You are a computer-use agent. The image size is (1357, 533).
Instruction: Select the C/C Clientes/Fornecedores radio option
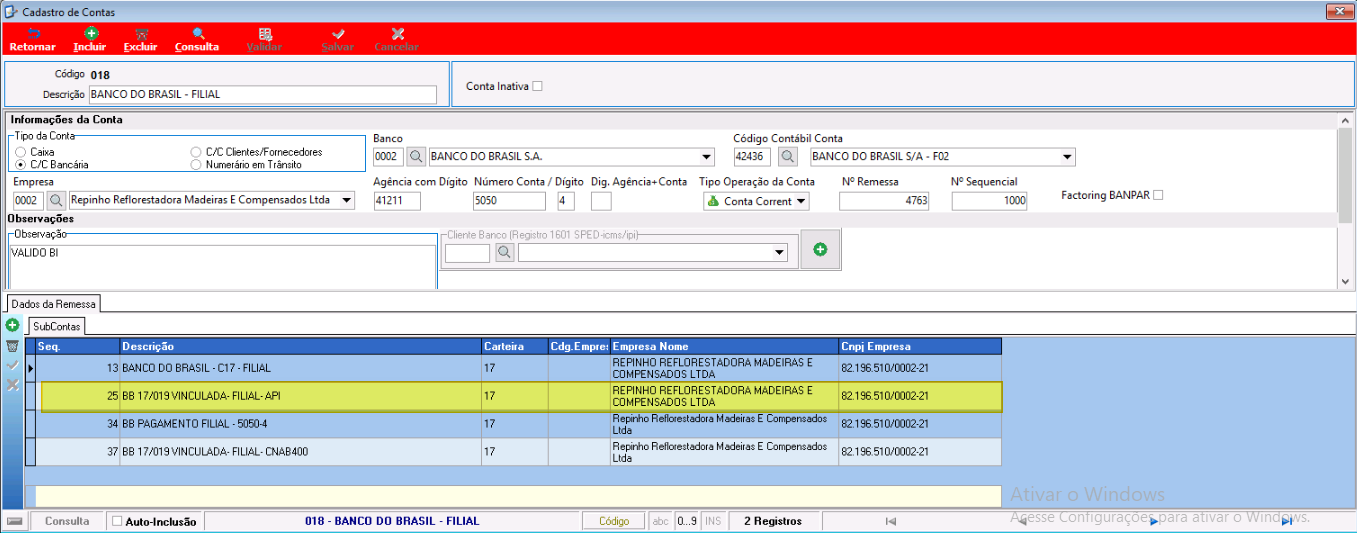196,152
